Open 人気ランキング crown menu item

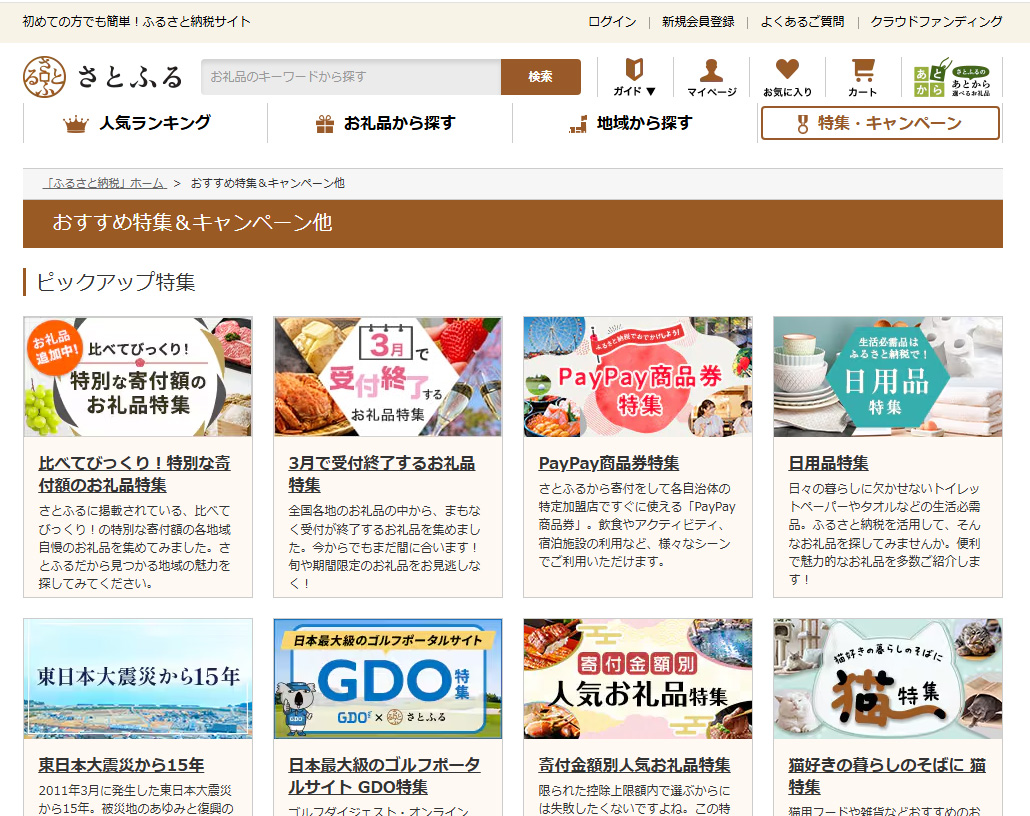click(x=138, y=123)
